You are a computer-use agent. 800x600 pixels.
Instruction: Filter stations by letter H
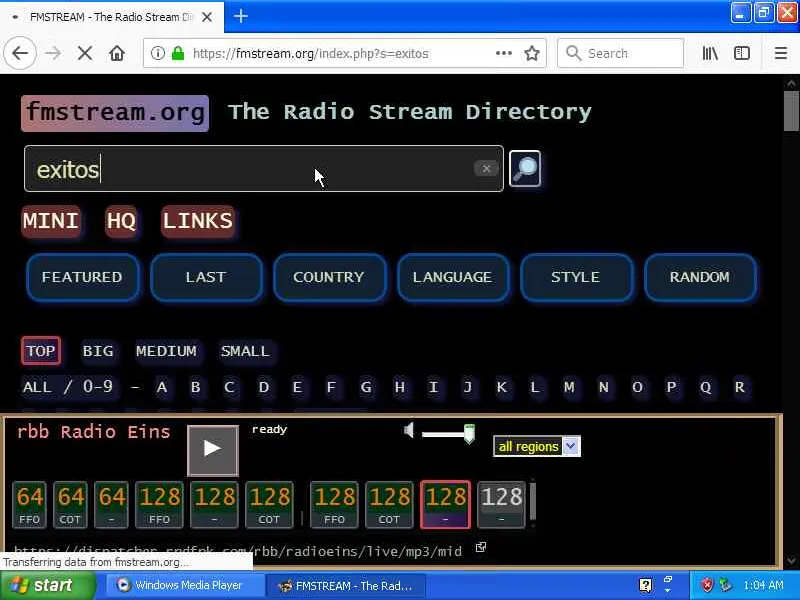[x=400, y=387]
